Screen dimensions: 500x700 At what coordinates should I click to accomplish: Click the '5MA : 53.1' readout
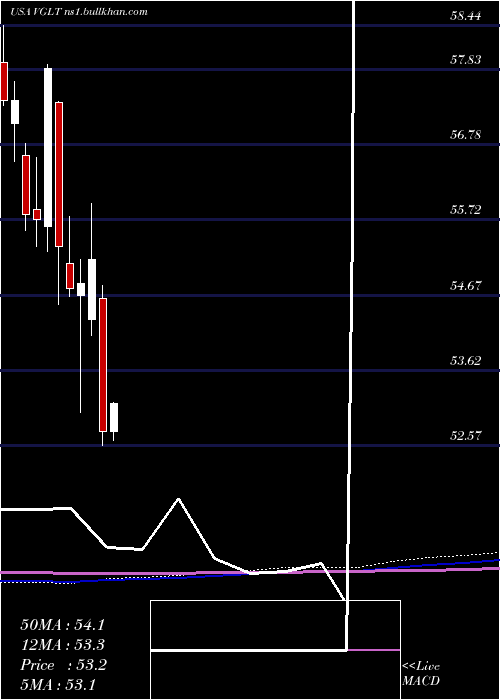(58, 684)
